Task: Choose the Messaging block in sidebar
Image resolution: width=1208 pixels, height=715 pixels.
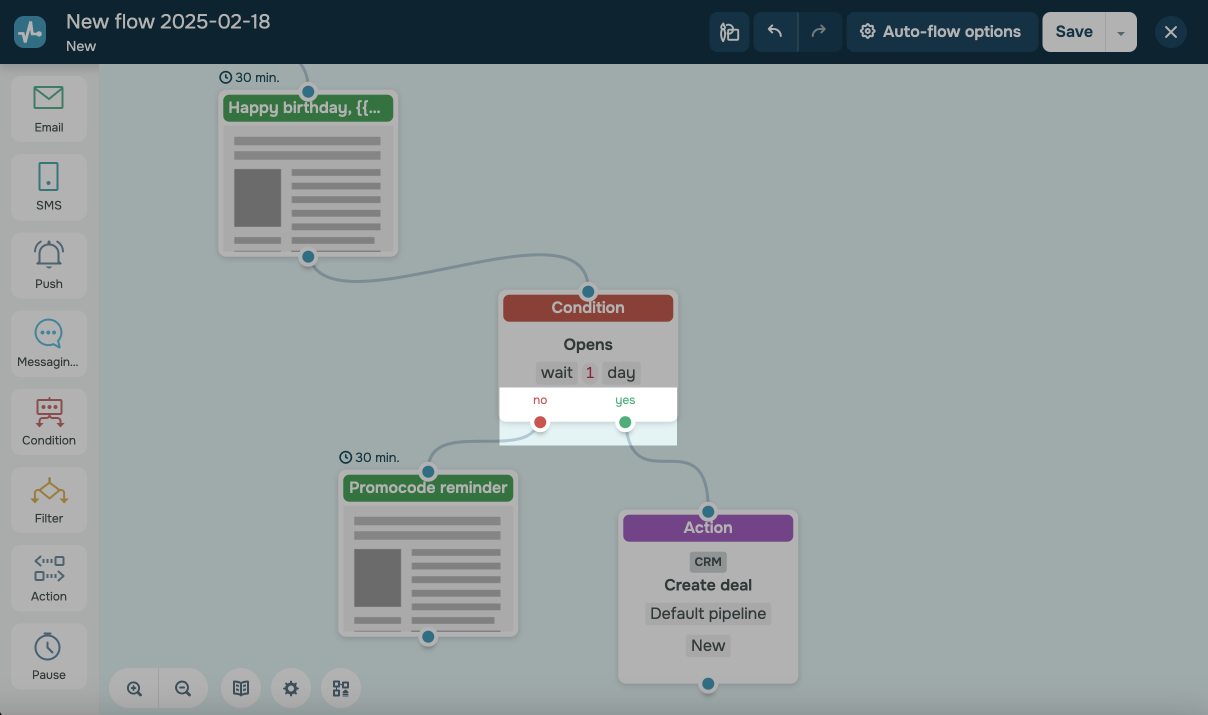Action: 48,343
